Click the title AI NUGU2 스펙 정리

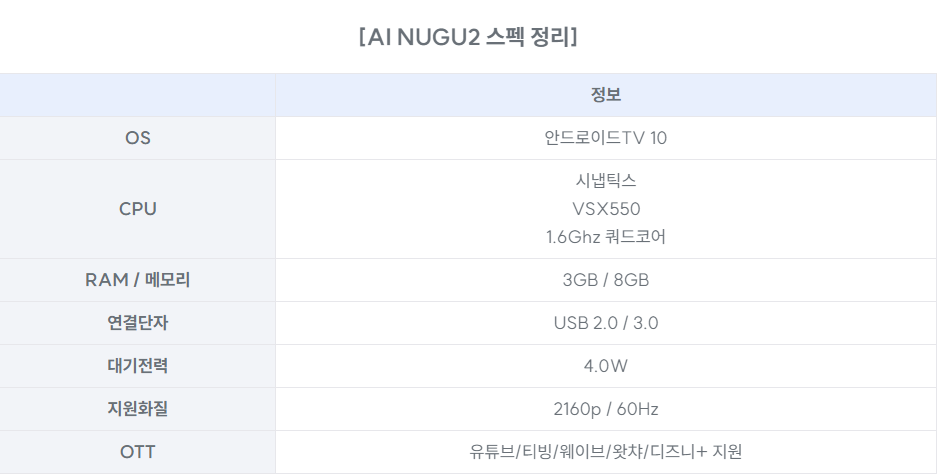468,38
